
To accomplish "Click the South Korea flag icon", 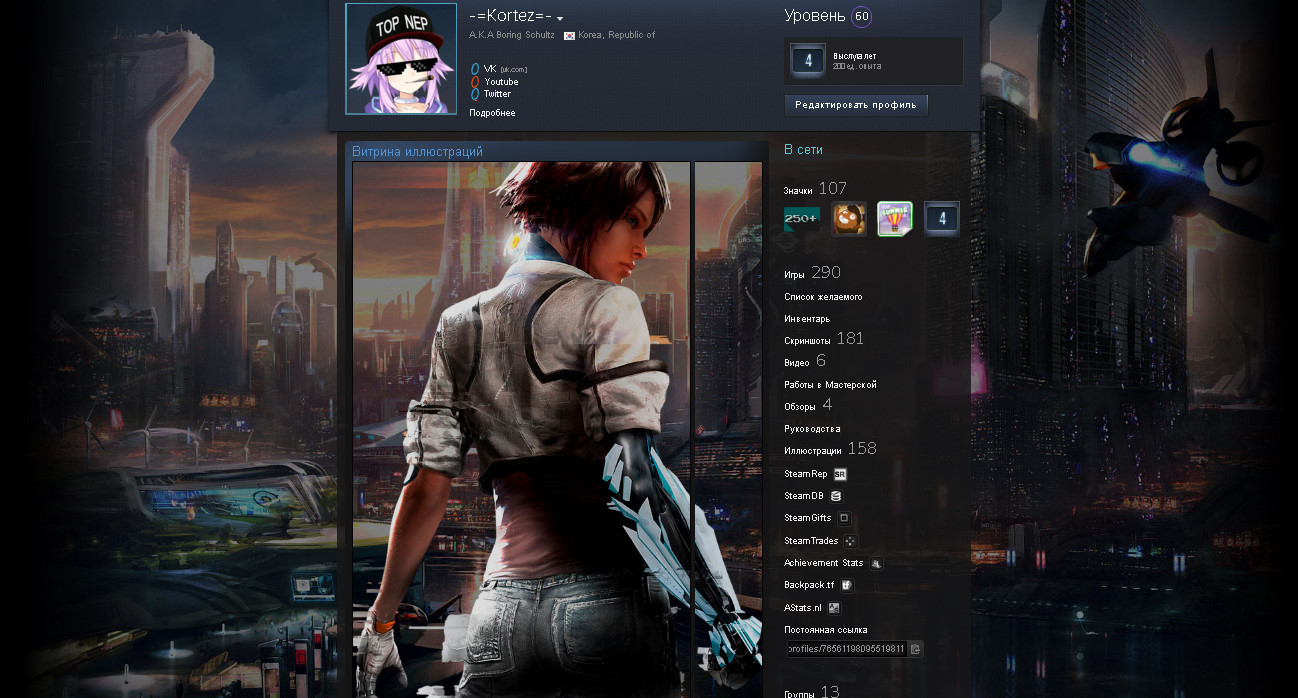I will [x=569, y=35].
